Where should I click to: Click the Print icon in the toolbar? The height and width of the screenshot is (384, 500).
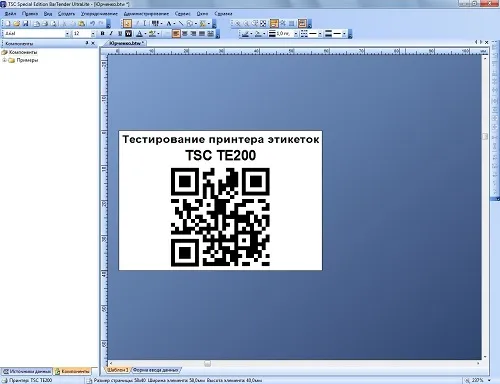[x=45, y=23]
